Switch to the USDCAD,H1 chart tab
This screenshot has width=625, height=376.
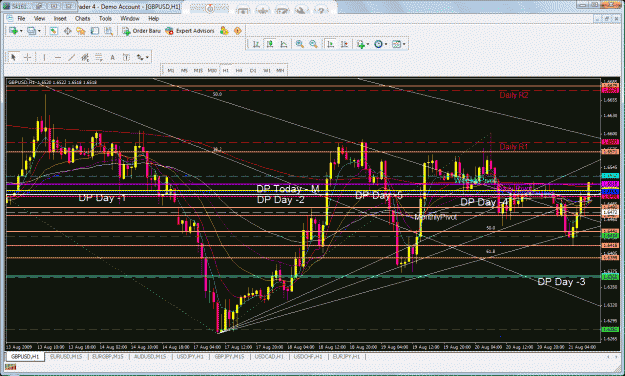pos(269,356)
